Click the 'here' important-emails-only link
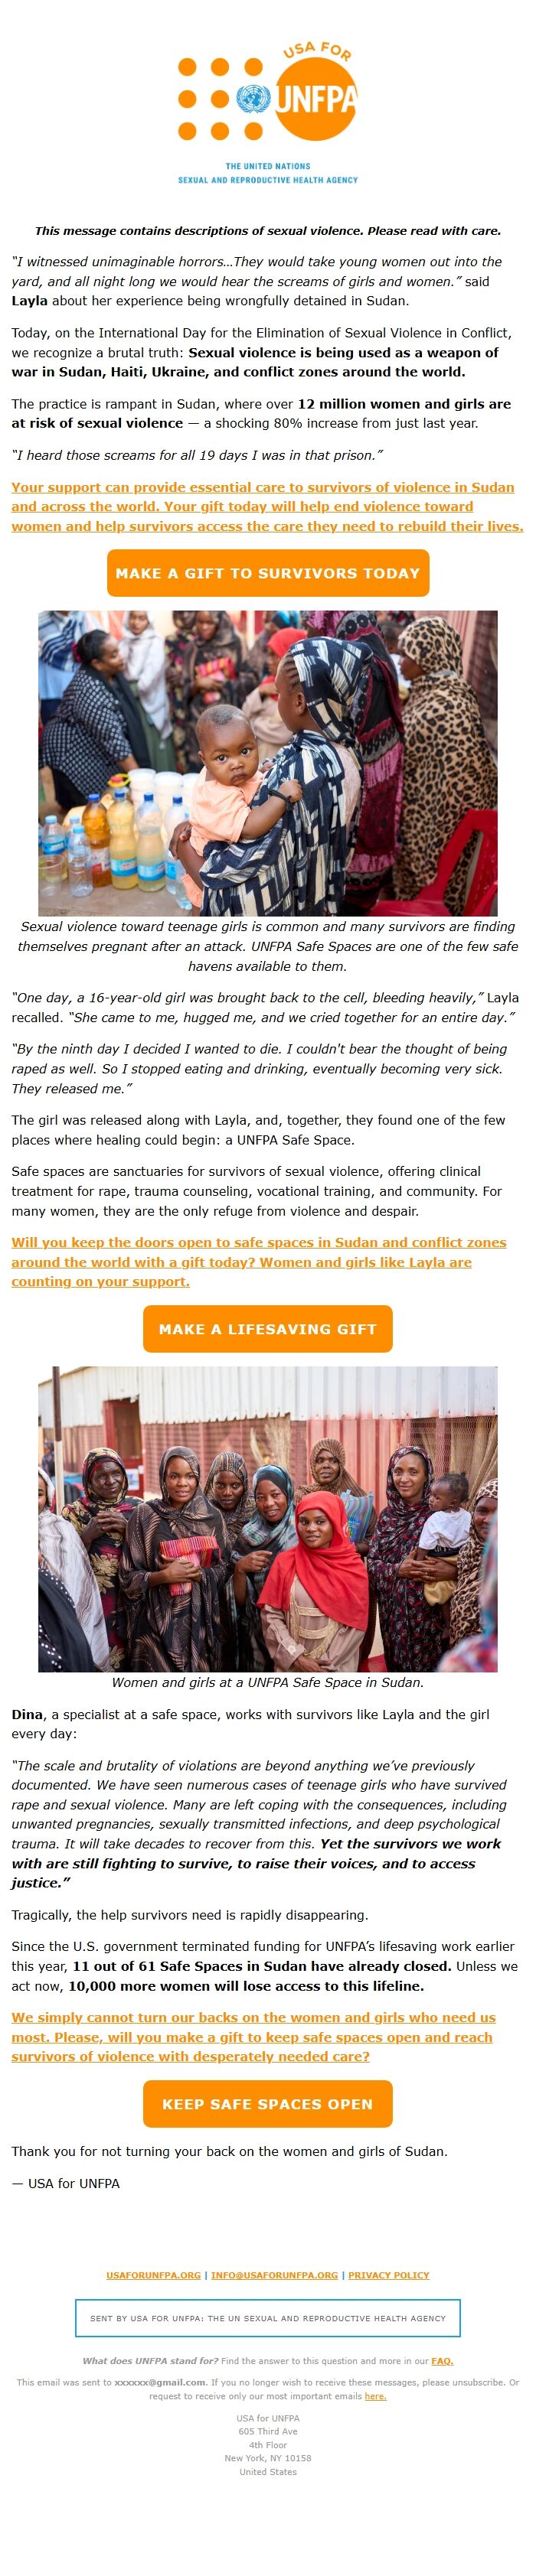 click(375, 2396)
